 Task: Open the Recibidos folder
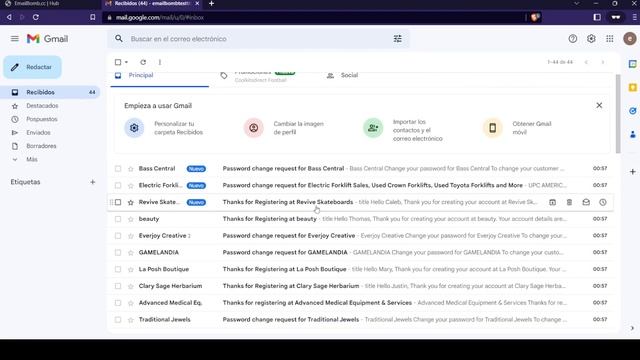click(50, 92)
